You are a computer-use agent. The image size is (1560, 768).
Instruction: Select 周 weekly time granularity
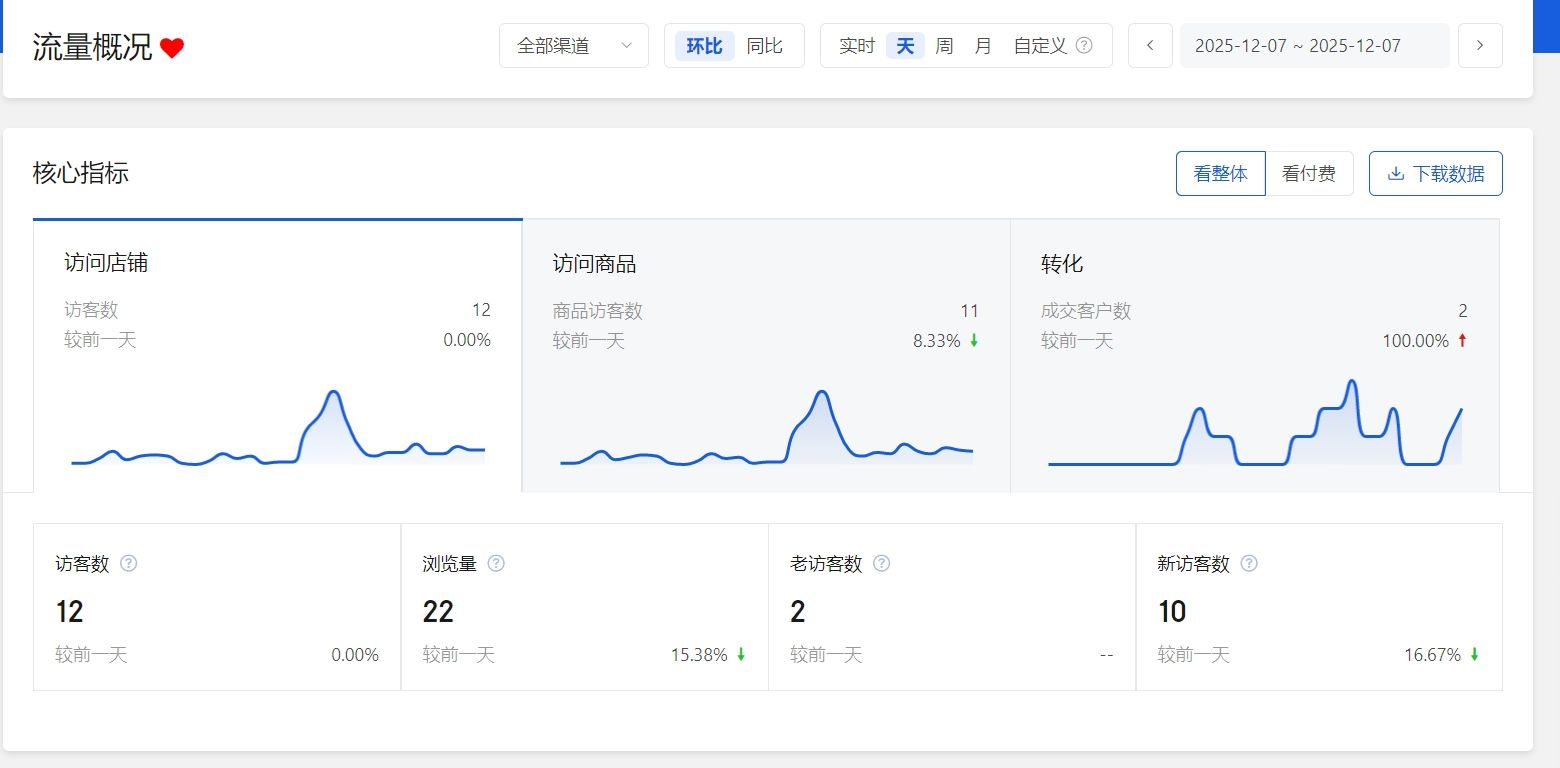[944, 46]
